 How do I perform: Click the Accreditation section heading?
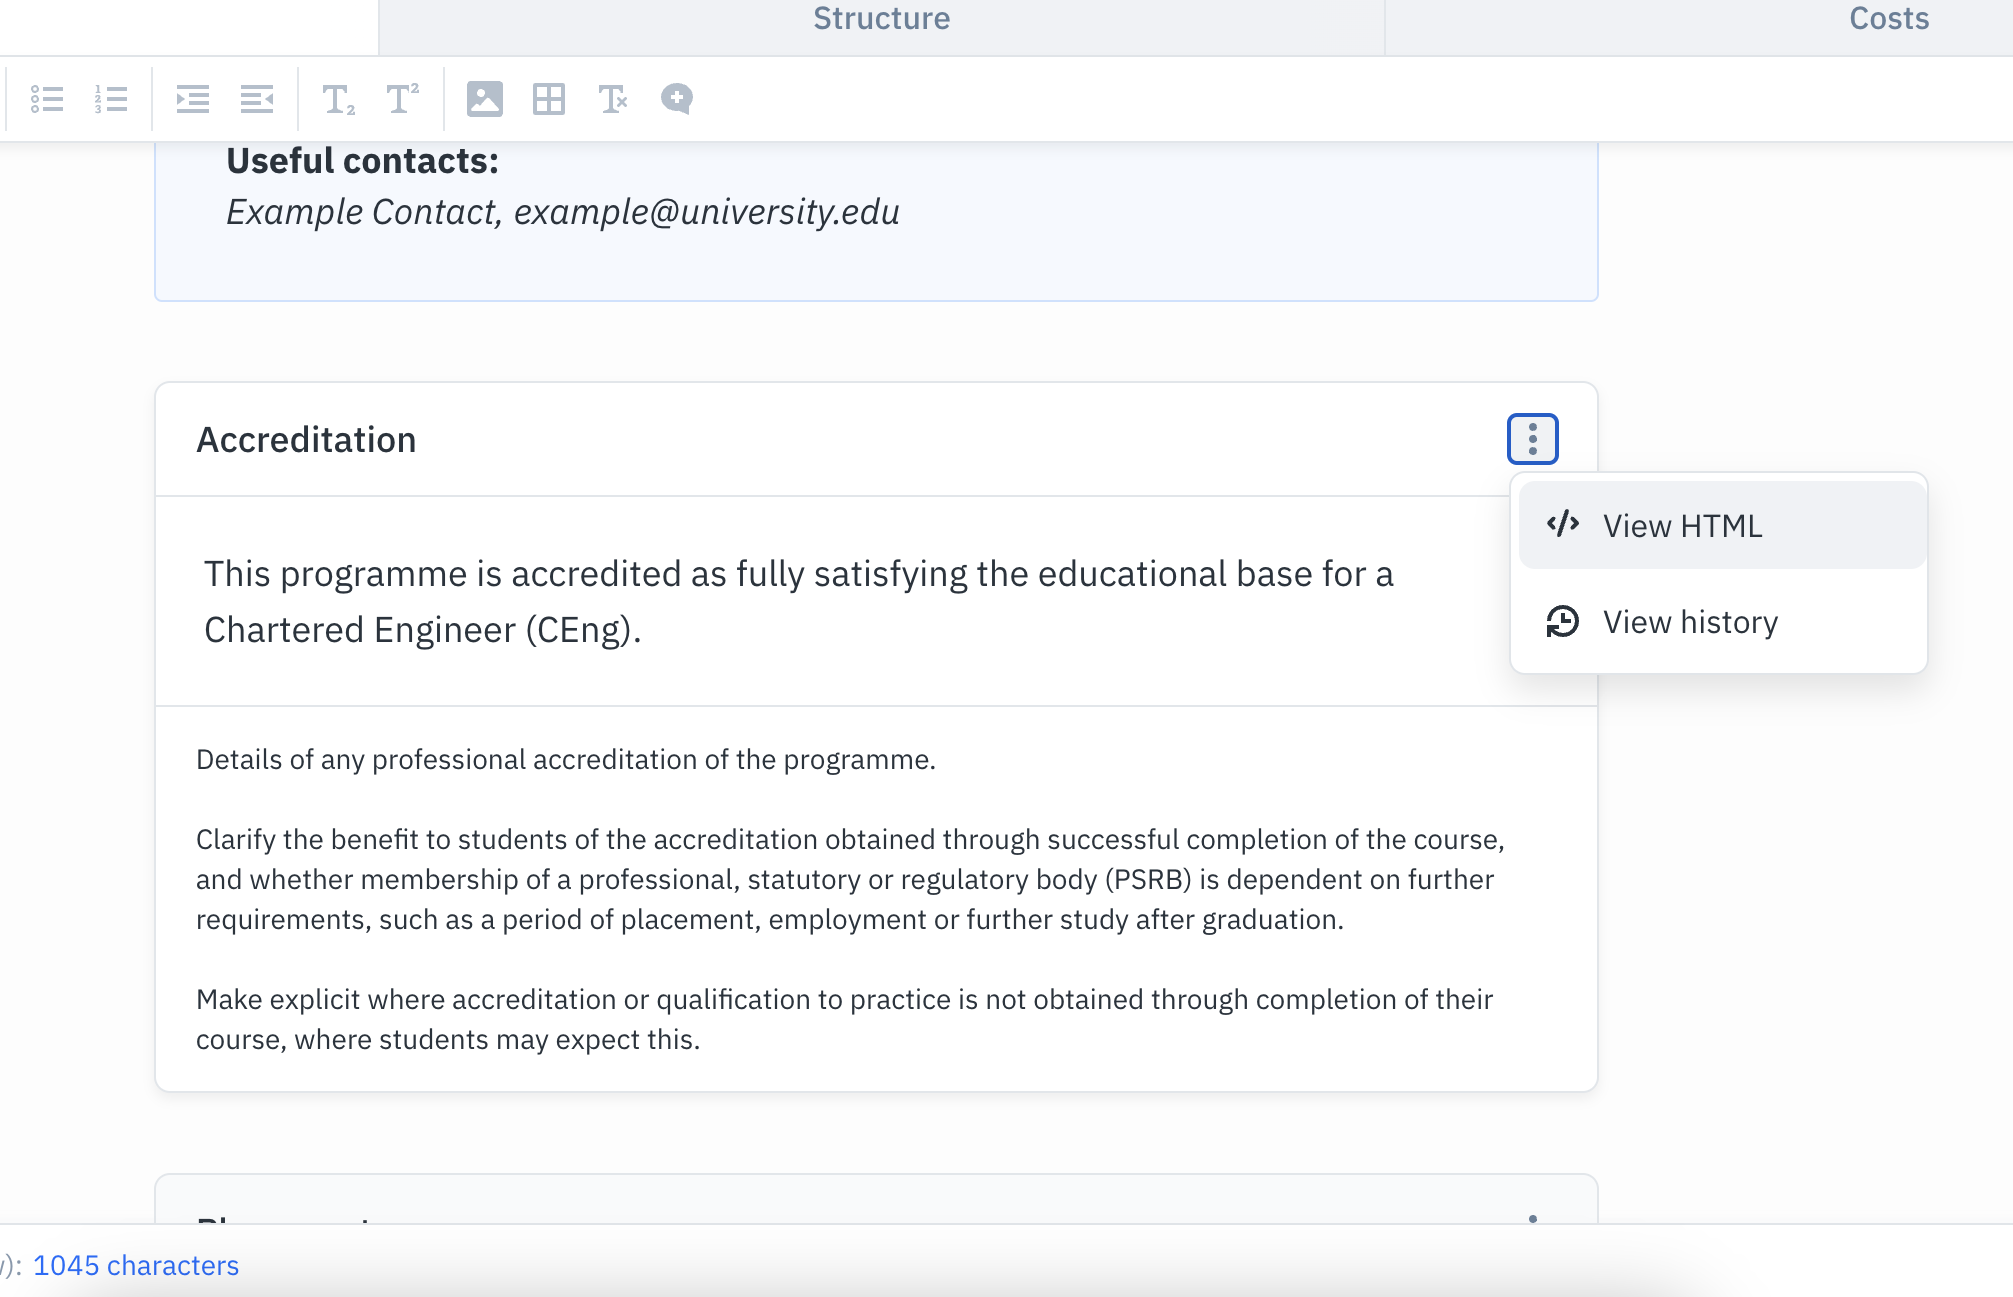coord(306,439)
